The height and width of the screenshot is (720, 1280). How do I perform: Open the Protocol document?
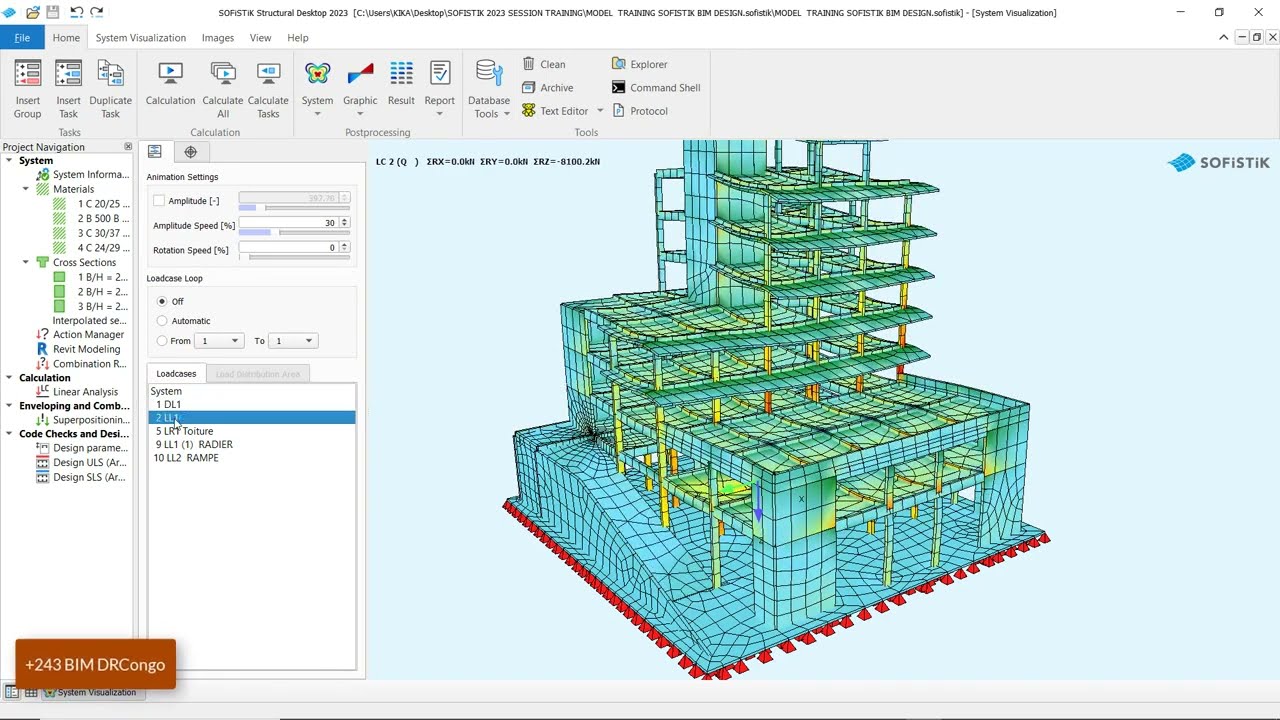pos(639,111)
